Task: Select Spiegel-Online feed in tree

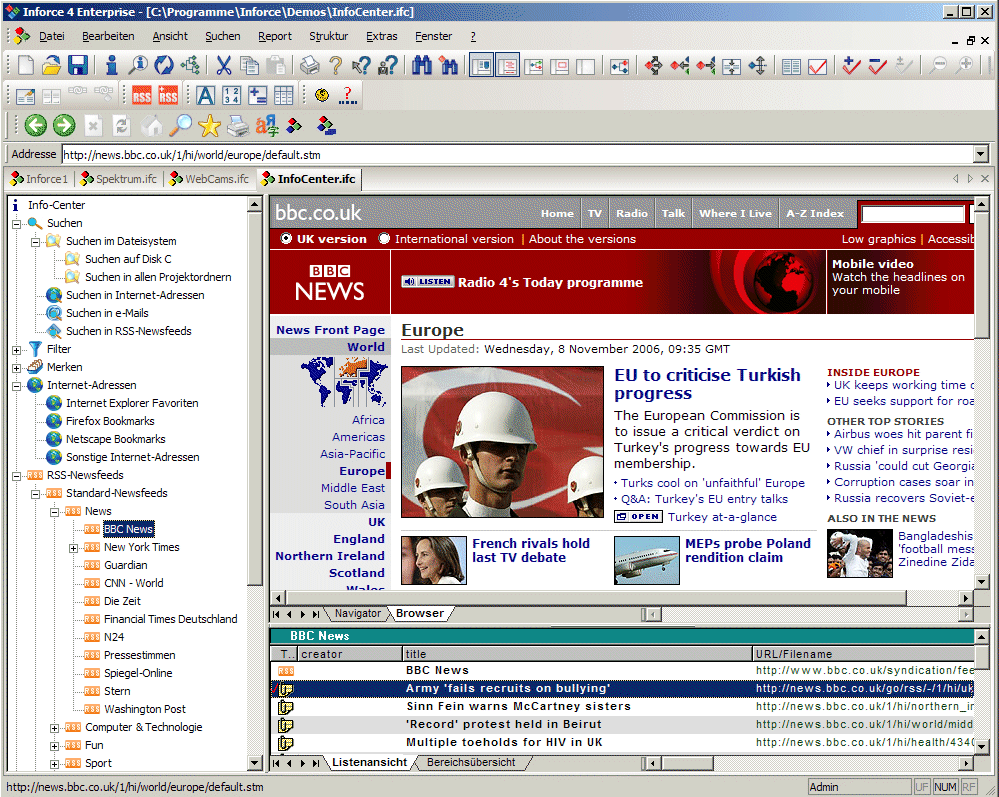Action: click(x=138, y=673)
